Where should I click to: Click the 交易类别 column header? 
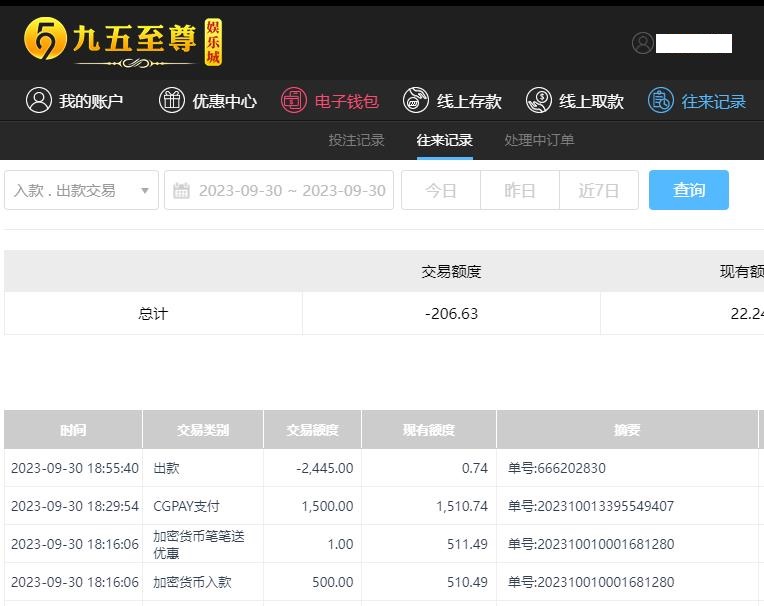tap(203, 429)
